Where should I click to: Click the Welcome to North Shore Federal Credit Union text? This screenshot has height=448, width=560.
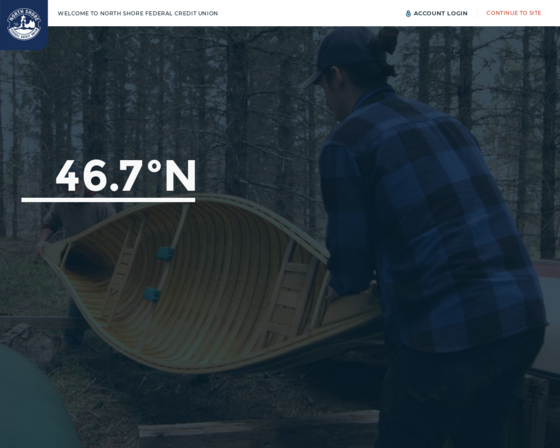coord(138,14)
